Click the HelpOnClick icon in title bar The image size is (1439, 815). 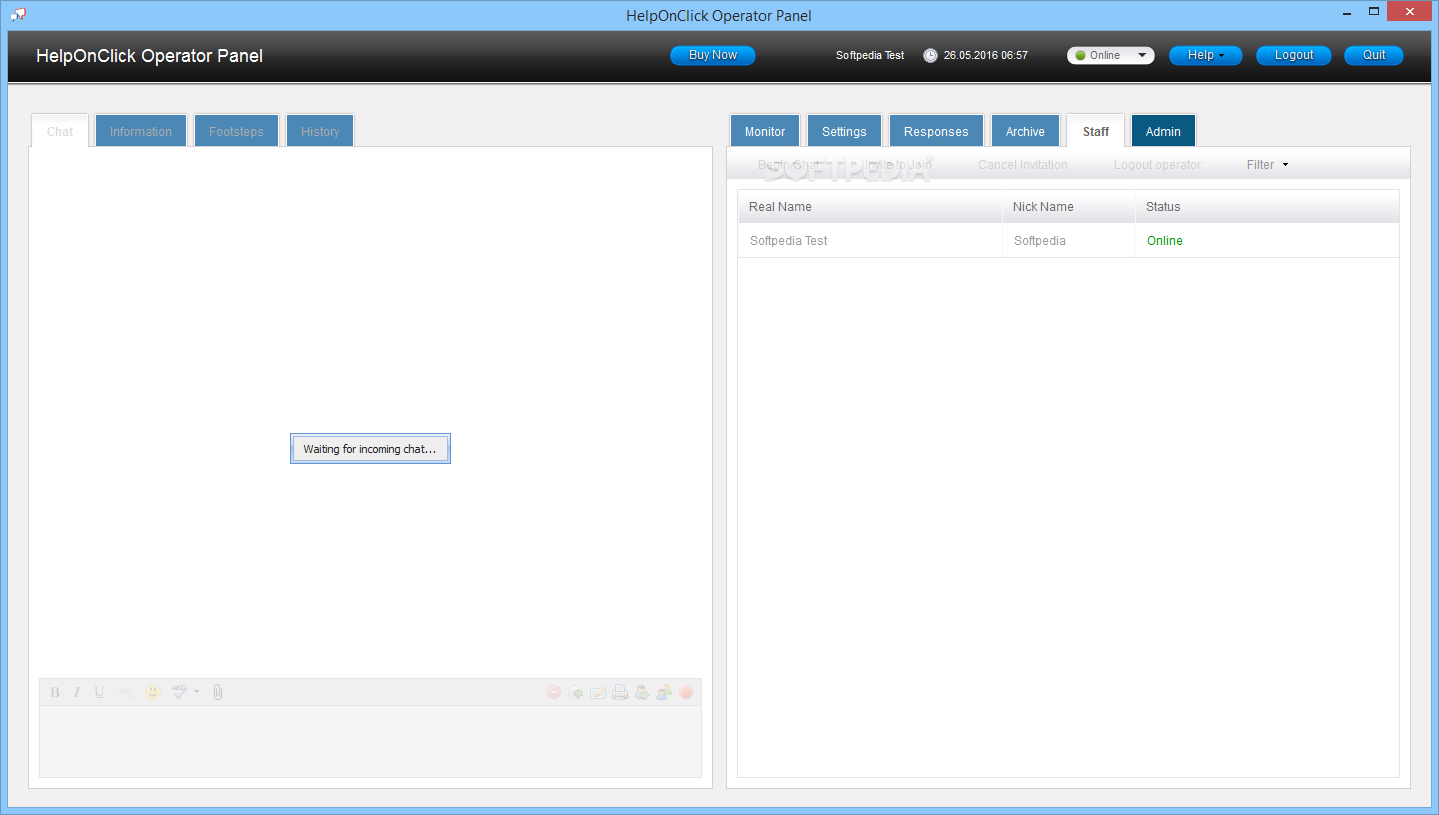18,14
